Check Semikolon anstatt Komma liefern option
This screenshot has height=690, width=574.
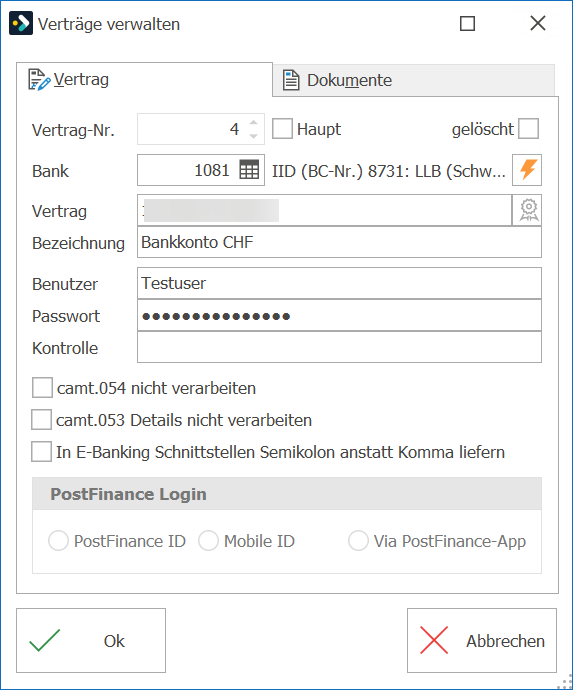pos(41,451)
